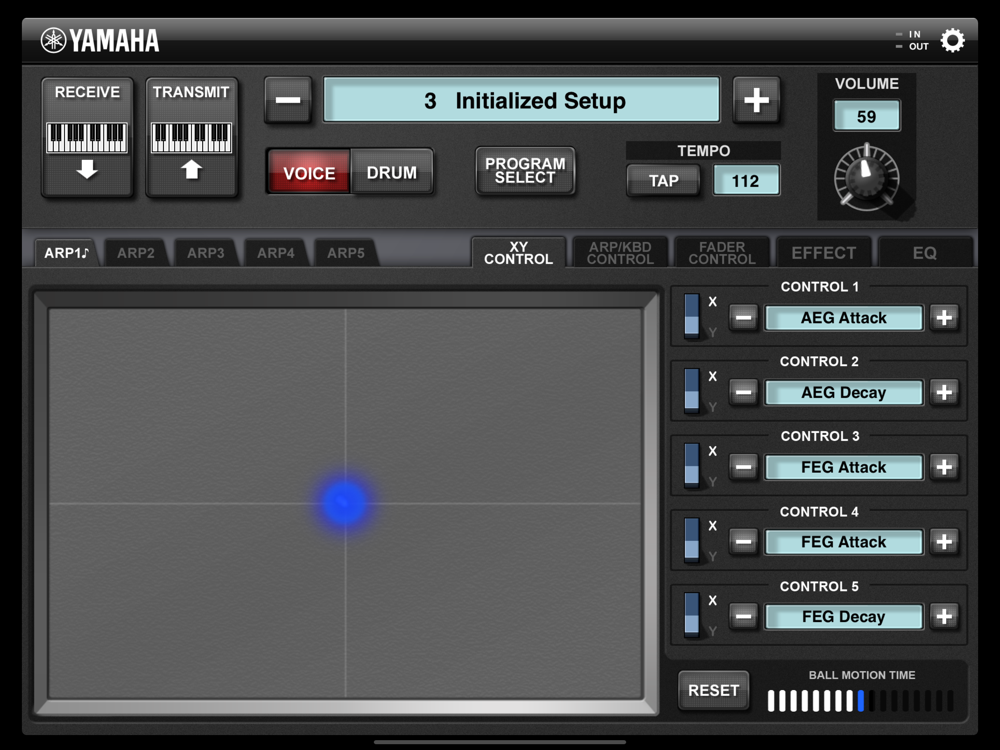Click the tempo value field 112
This screenshot has width=1000, height=750.
[x=746, y=180]
